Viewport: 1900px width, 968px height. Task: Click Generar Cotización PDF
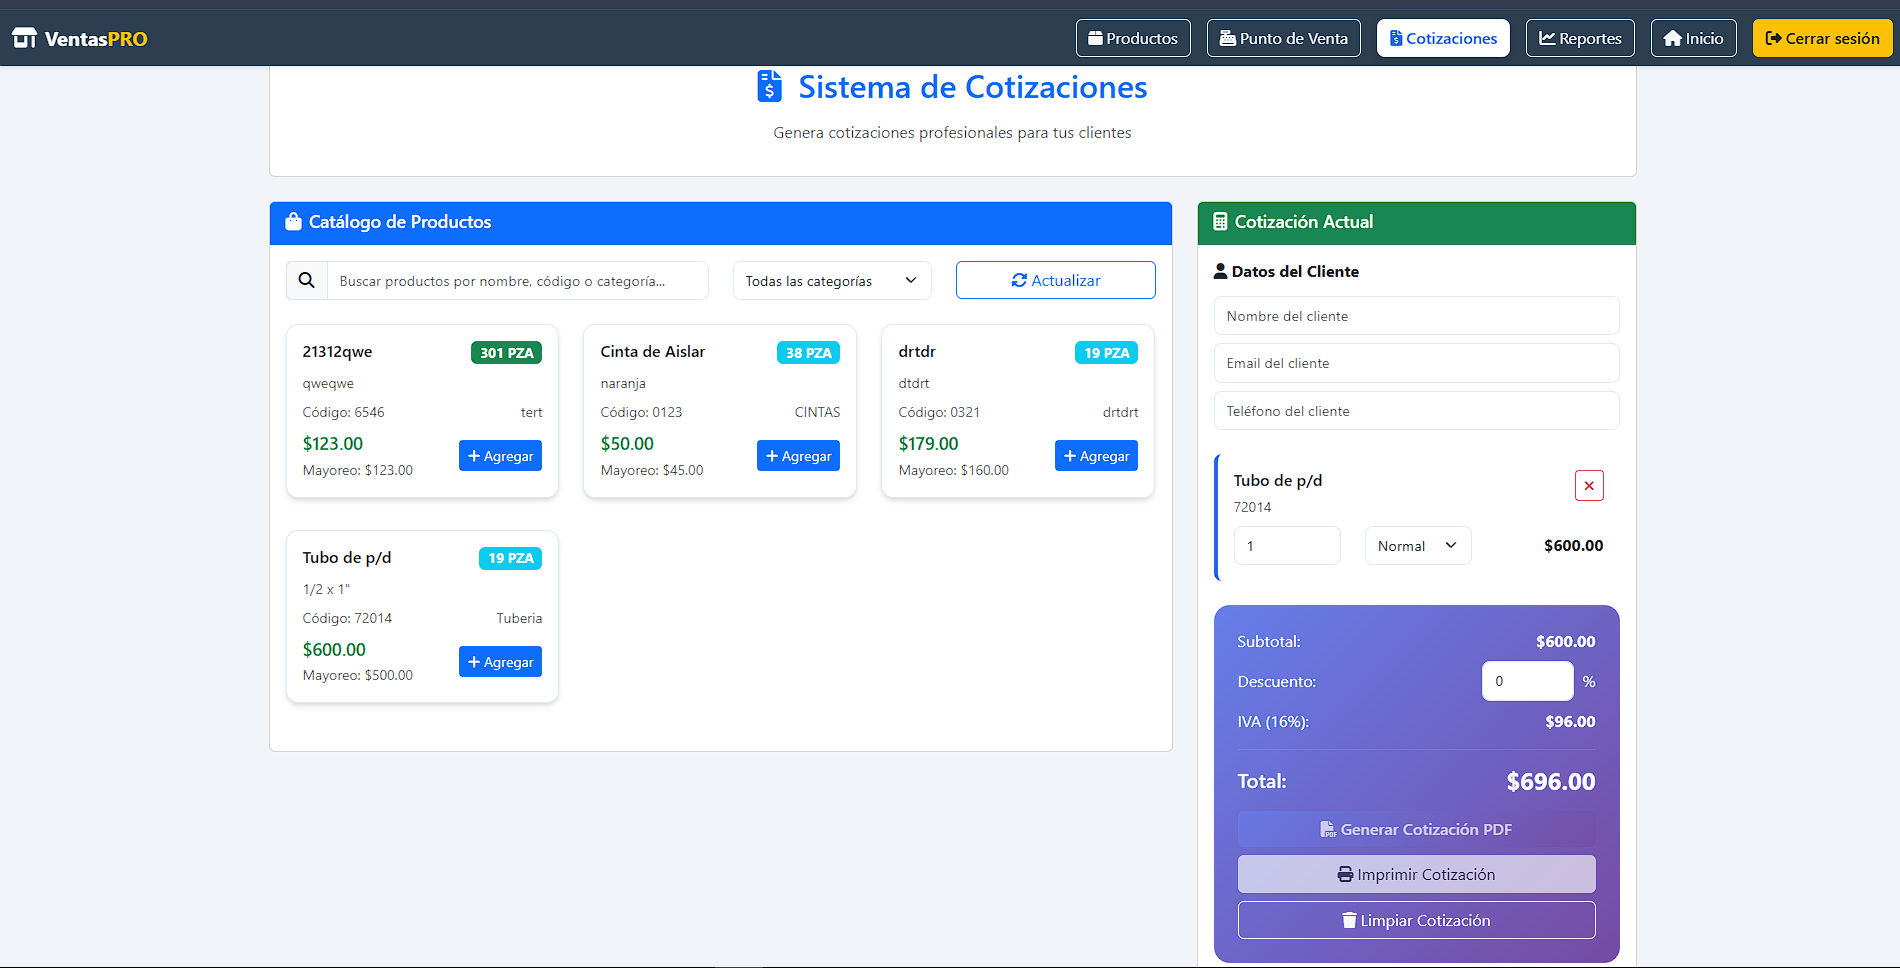[1416, 829]
